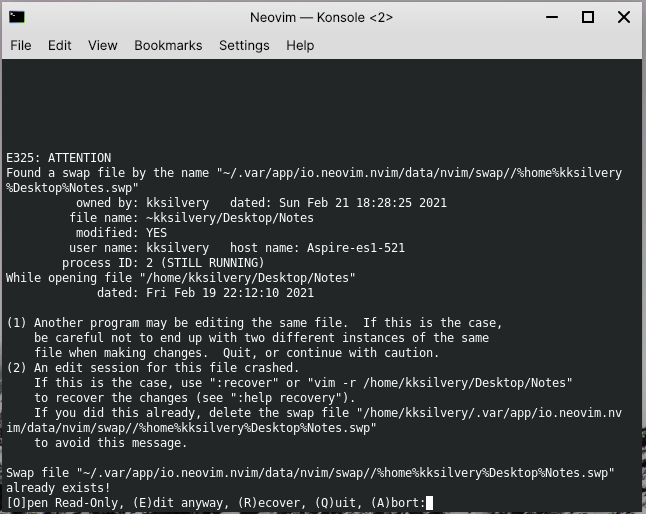This screenshot has width=646, height=514.
Task: Open the Bookmarks menu
Action: [x=168, y=45]
